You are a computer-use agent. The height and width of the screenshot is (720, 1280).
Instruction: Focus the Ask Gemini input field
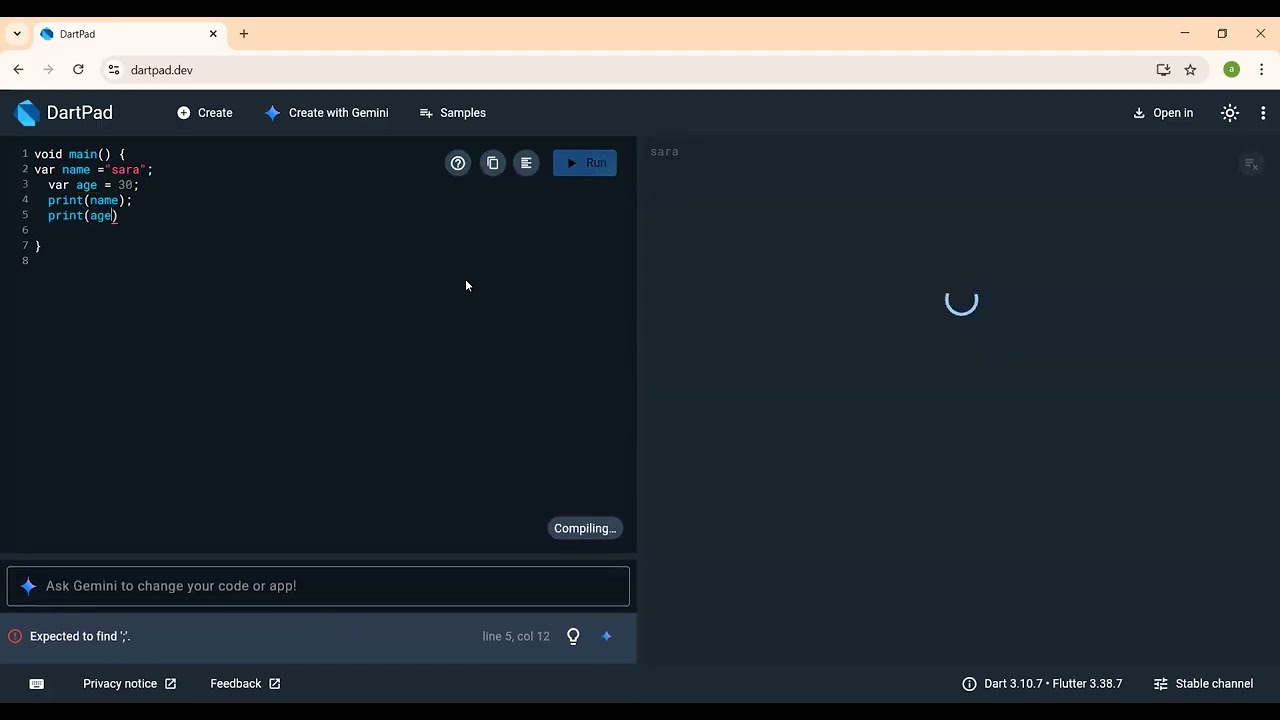318,586
